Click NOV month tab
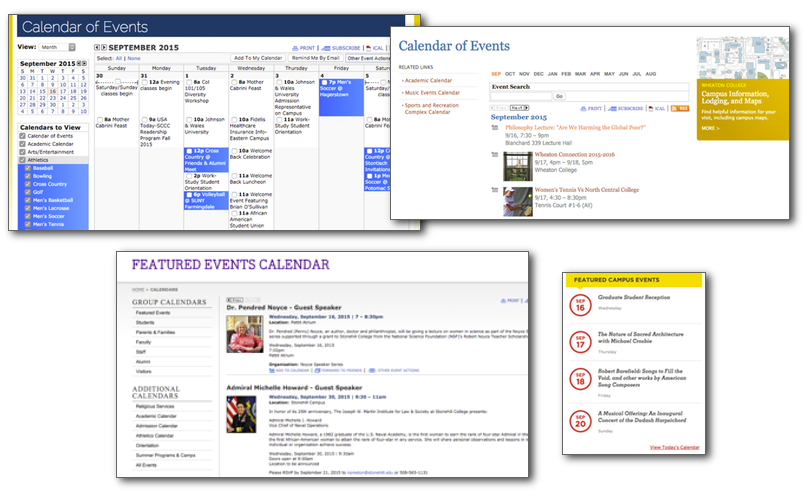 (524, 74)
